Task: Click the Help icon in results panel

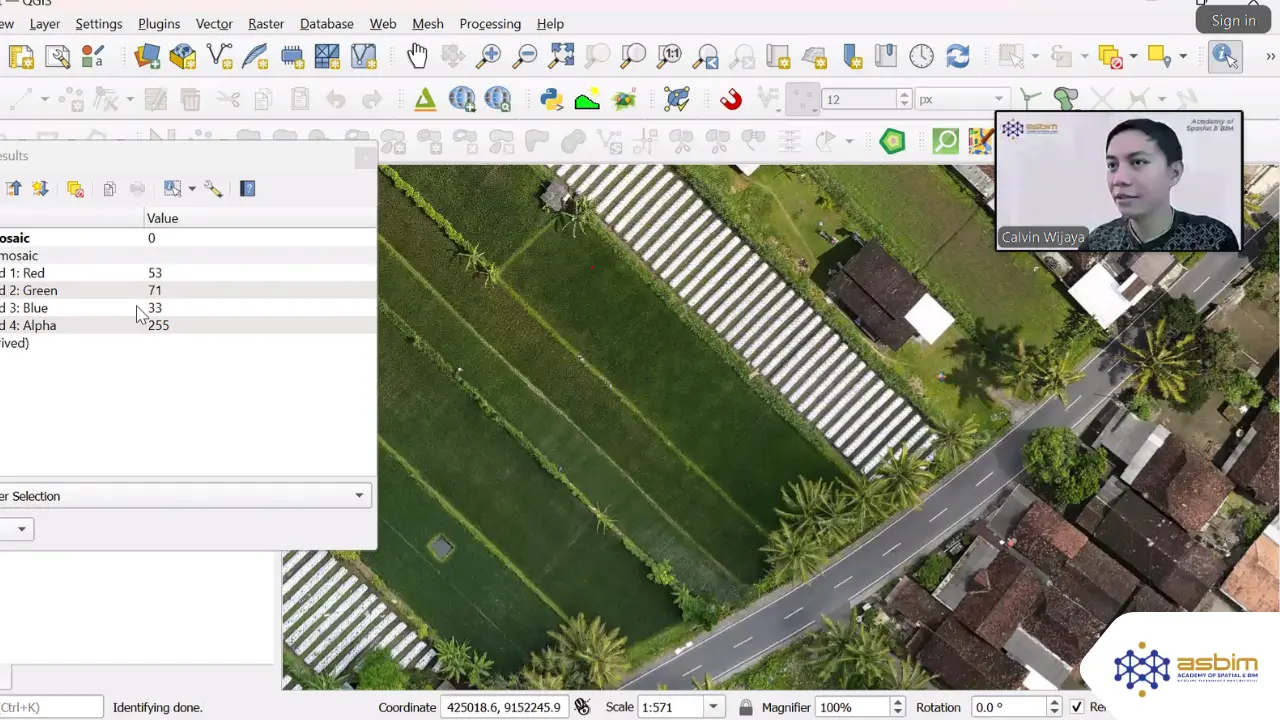Action: click(x=248, y=188)
